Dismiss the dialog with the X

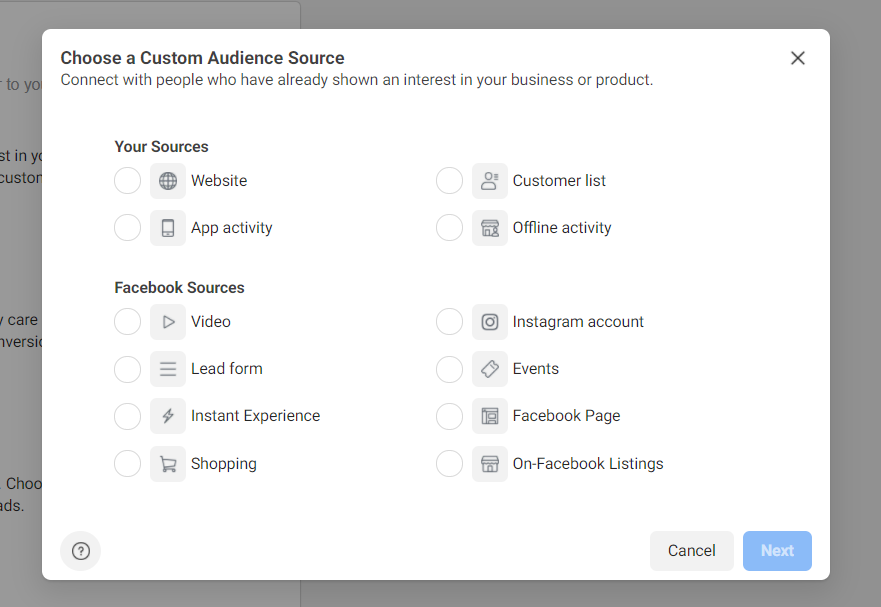797,58
